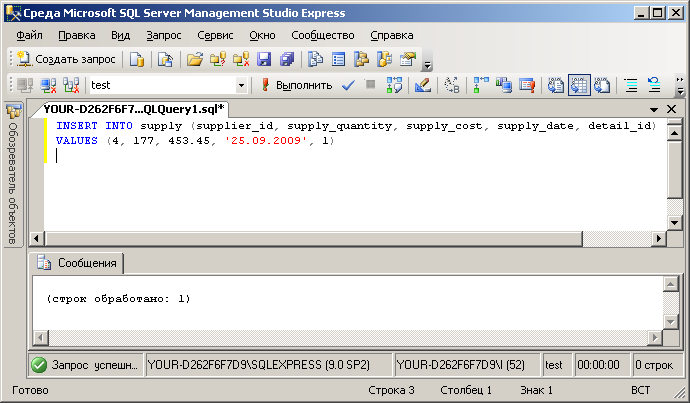The image size is (690, 403).
Task: Select the YOUR-D262F6F7...QLQuery1.sql* tab
Action: coord(132,109)
